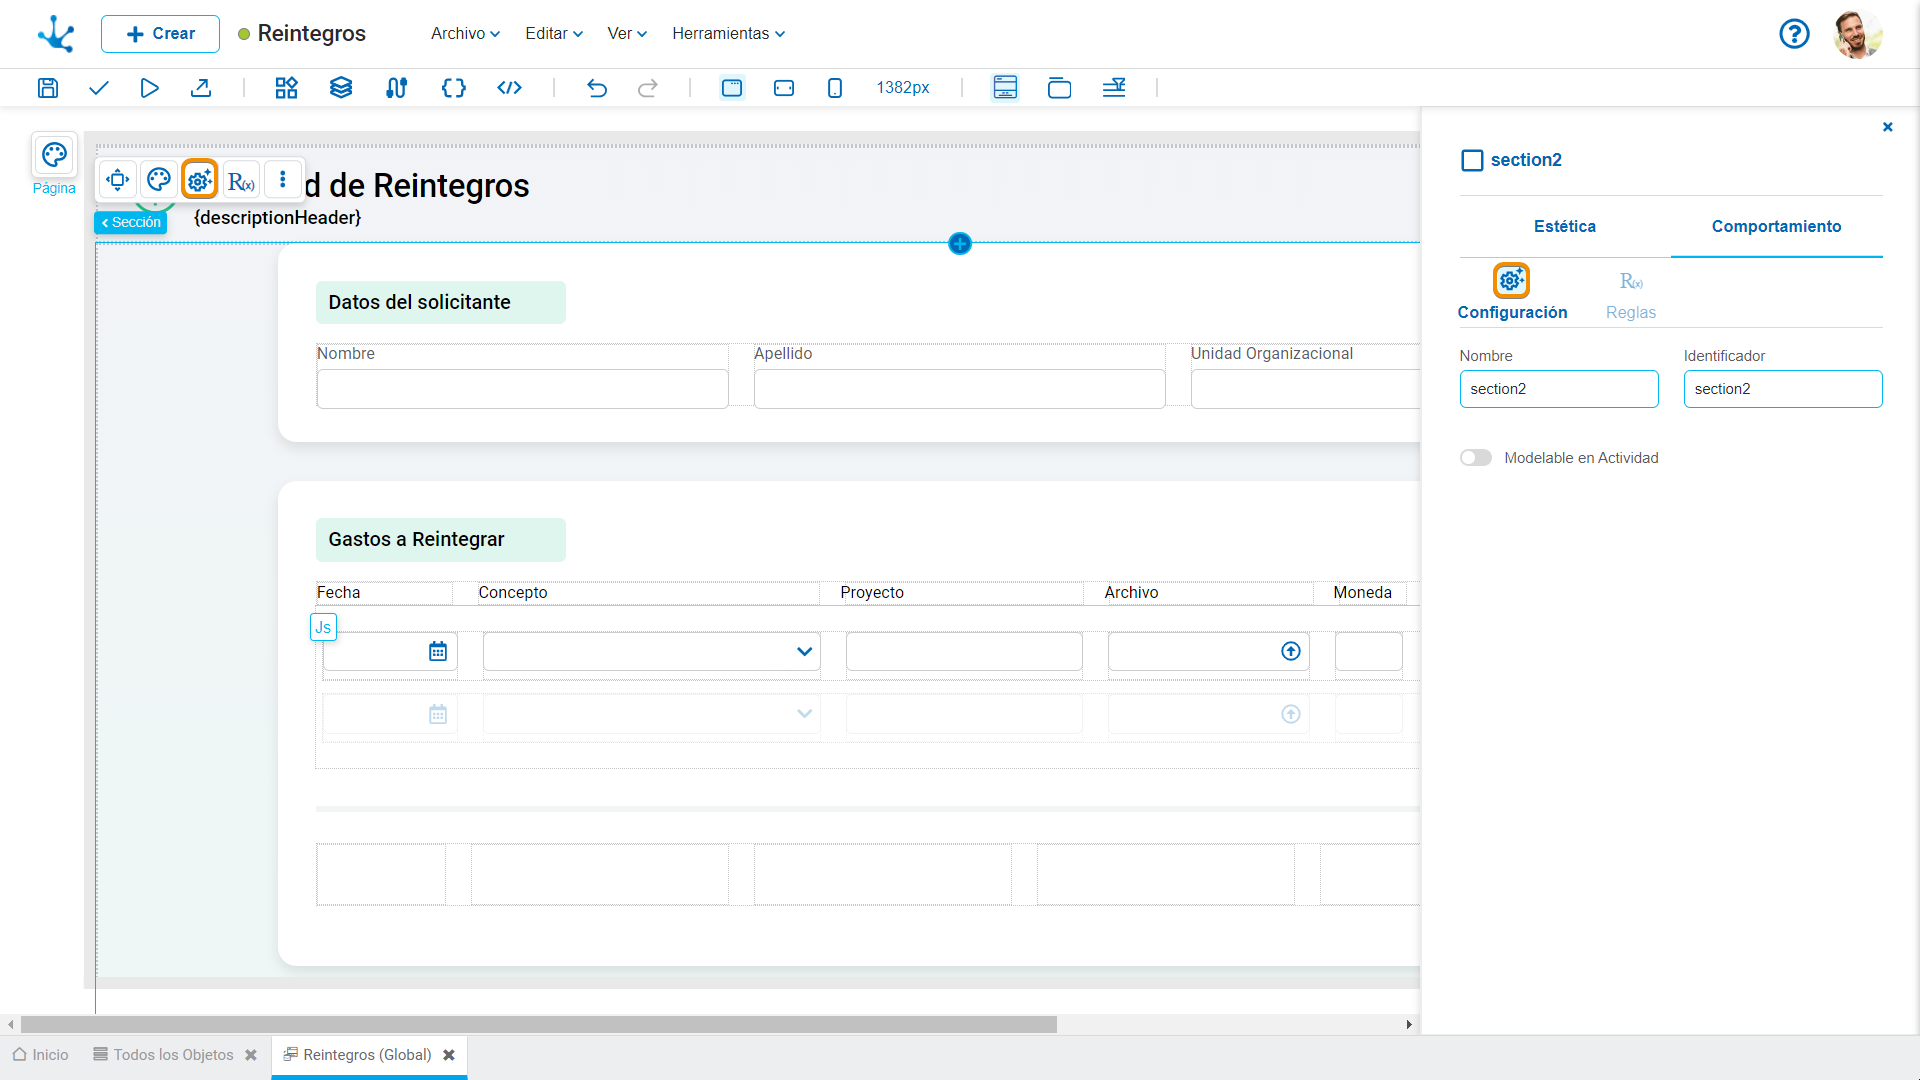This screenshot has width=1920, height=1080.
Task: Close the Todos los Objetos tab
Action: pyautogui.click(x=251, y=1055)
